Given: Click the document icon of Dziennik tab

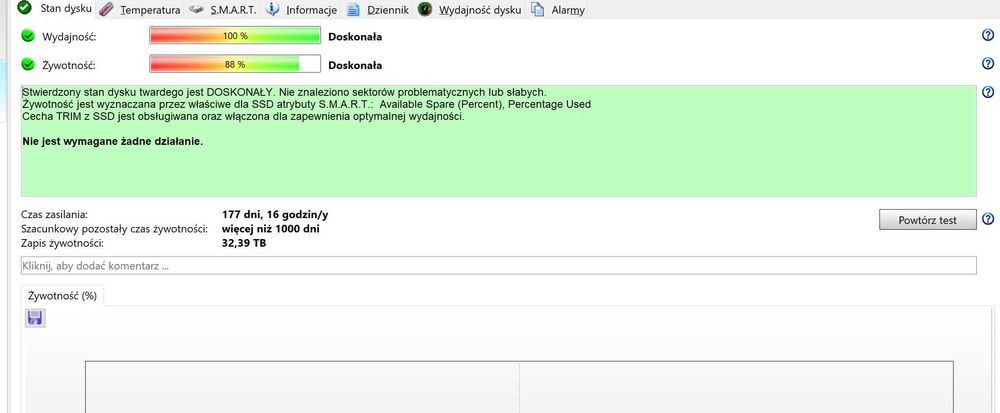Looking at the screenshot, I should coord(353,10).
